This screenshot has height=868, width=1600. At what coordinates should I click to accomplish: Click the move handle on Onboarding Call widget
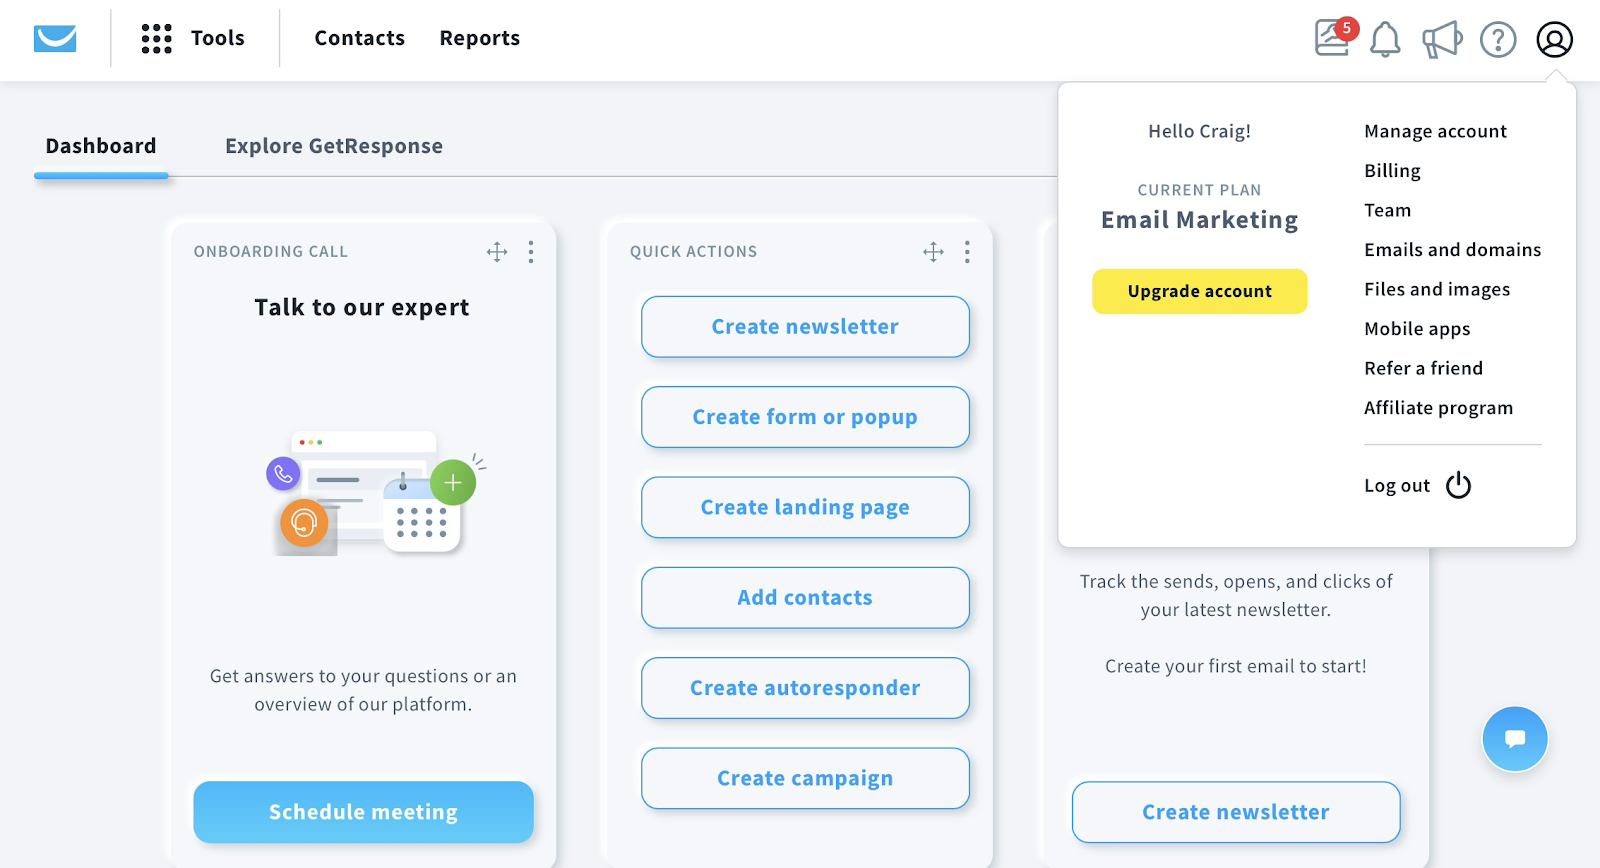click(x=497, y=253)
